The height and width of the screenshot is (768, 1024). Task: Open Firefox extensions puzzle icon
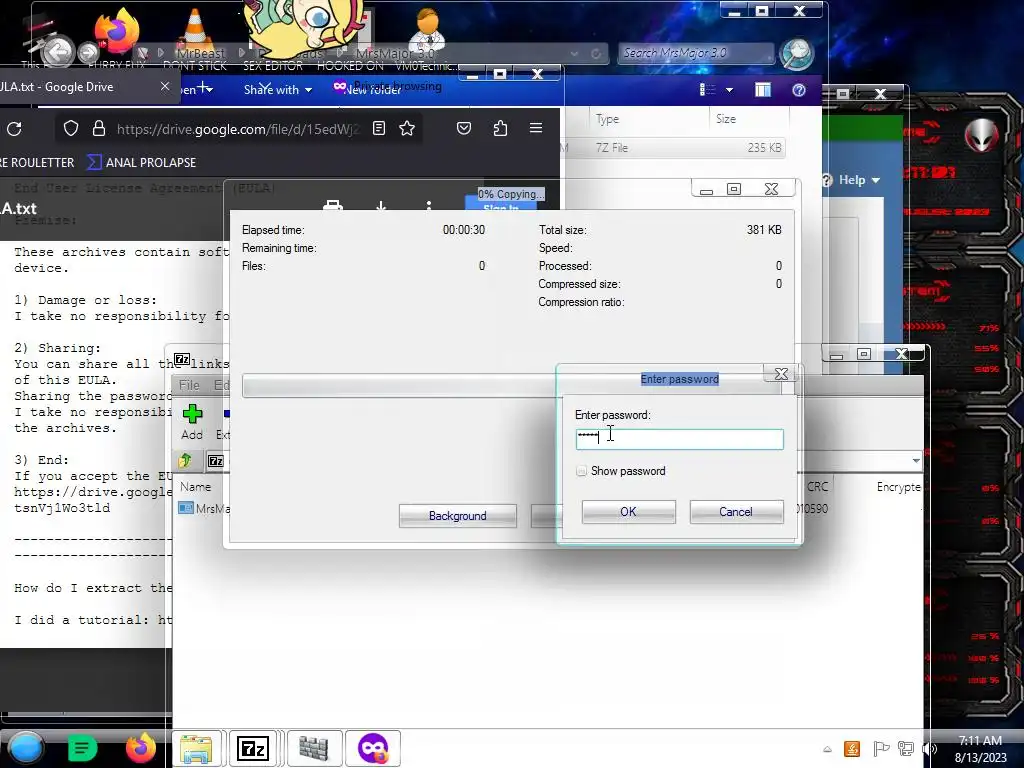[500, 128]
